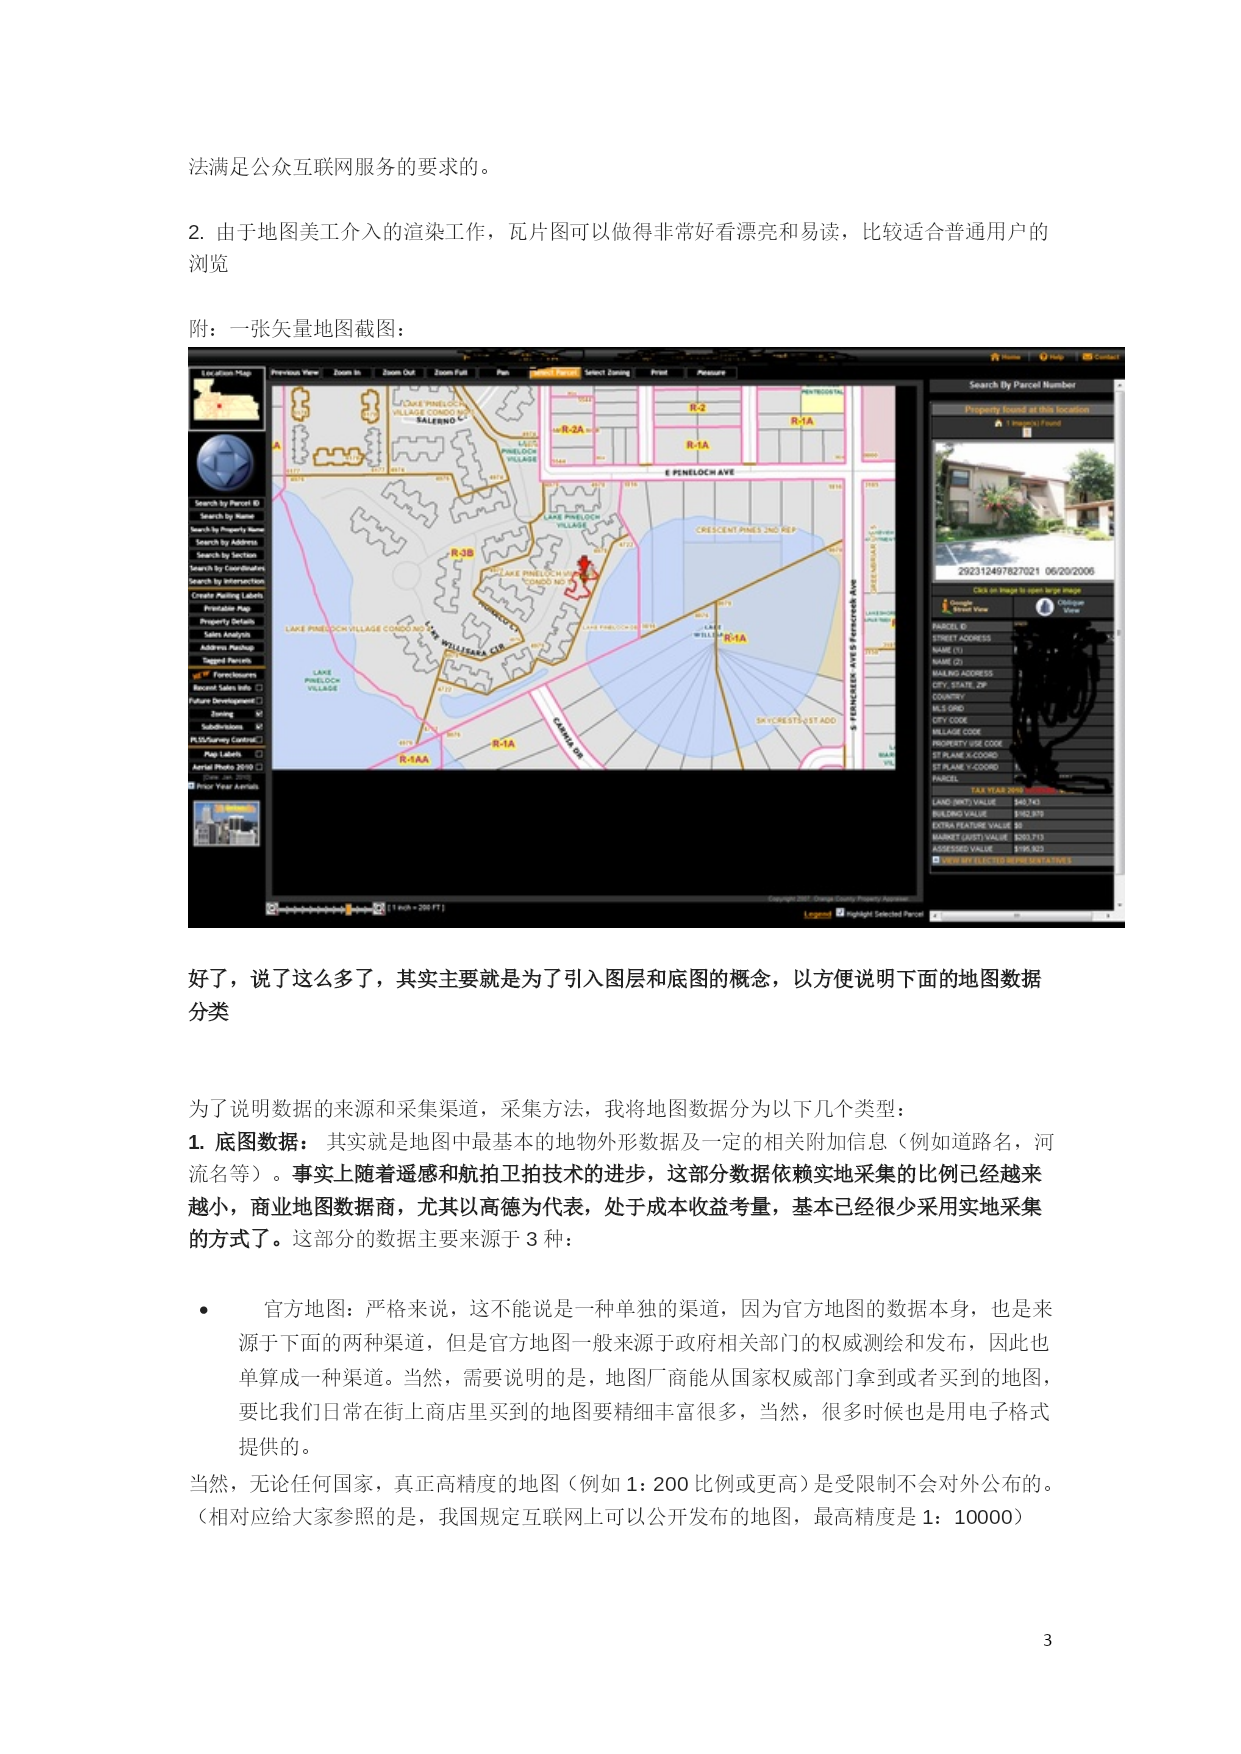Click the LAND (MKT) VALUE row
The height and width of the screenshot is (1754, 1241).
(x=1022, y=802)
